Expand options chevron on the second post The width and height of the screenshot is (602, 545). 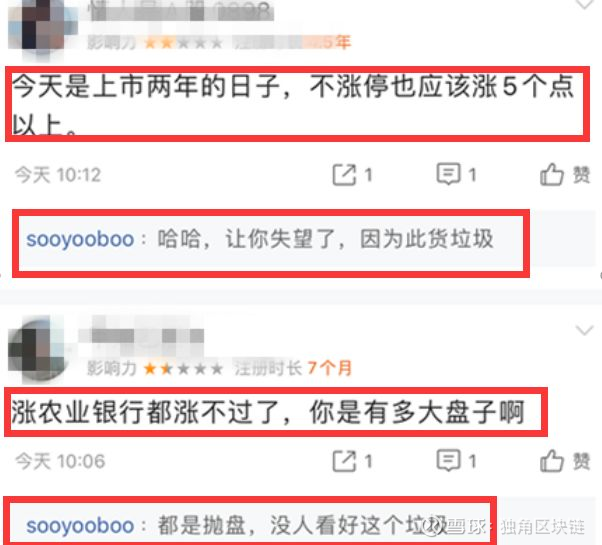pyautogui.click(x=584, y=330)
